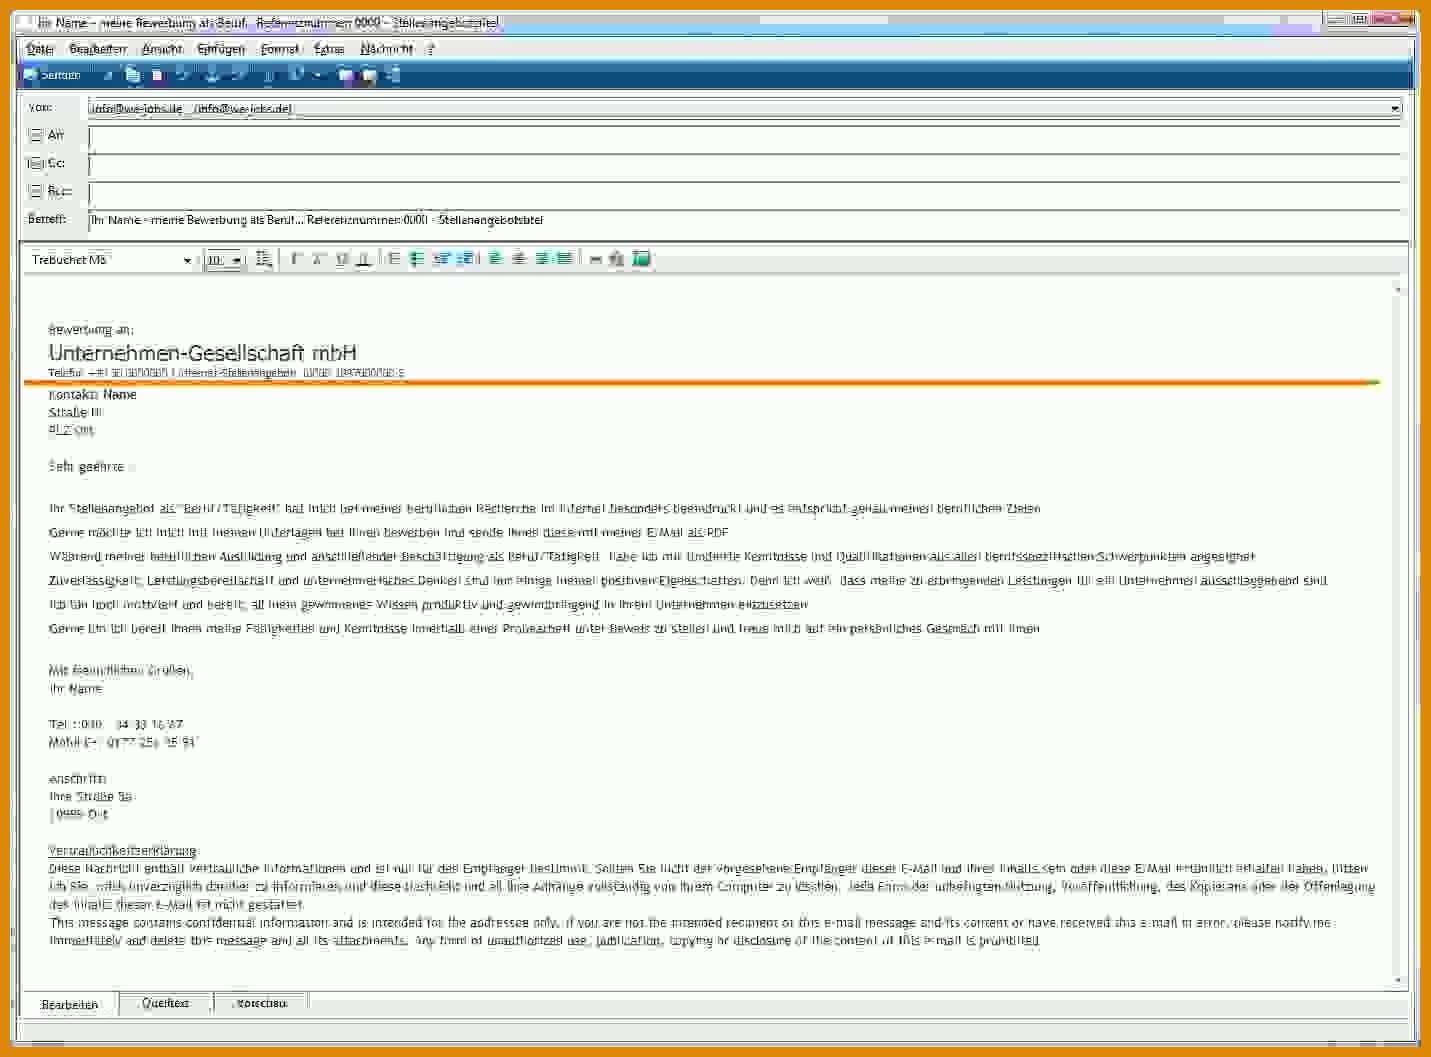
Task: Open the Einfügen menu
Action: coord(221,49)
